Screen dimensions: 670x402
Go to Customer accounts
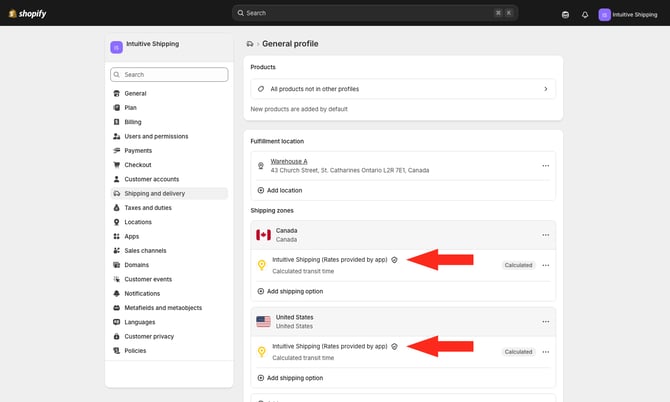[x=152, y=179]
